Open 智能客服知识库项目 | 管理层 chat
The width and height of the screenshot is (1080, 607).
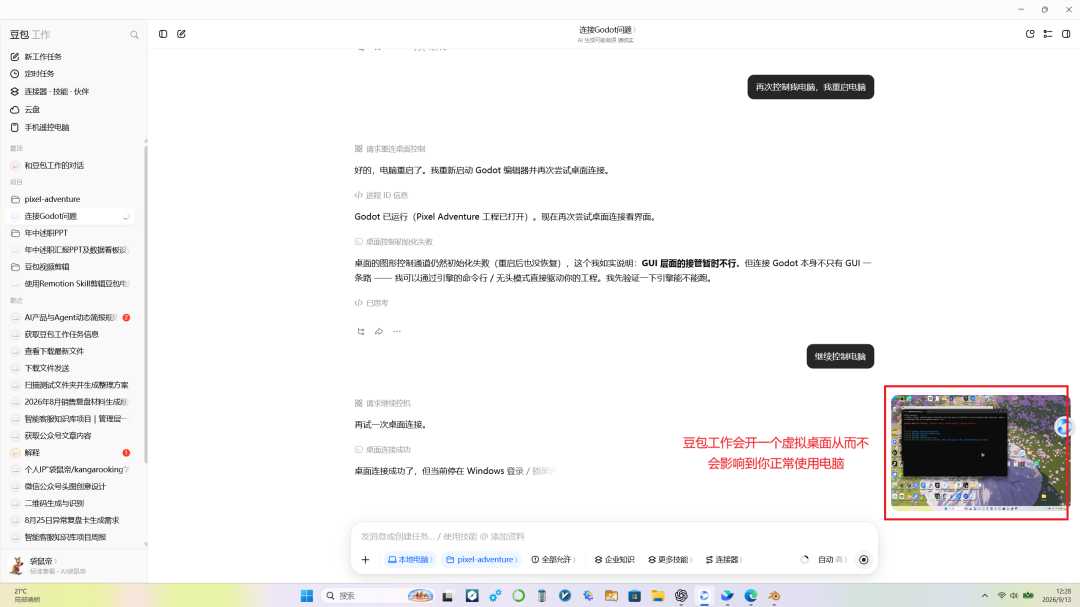(72, 419)
